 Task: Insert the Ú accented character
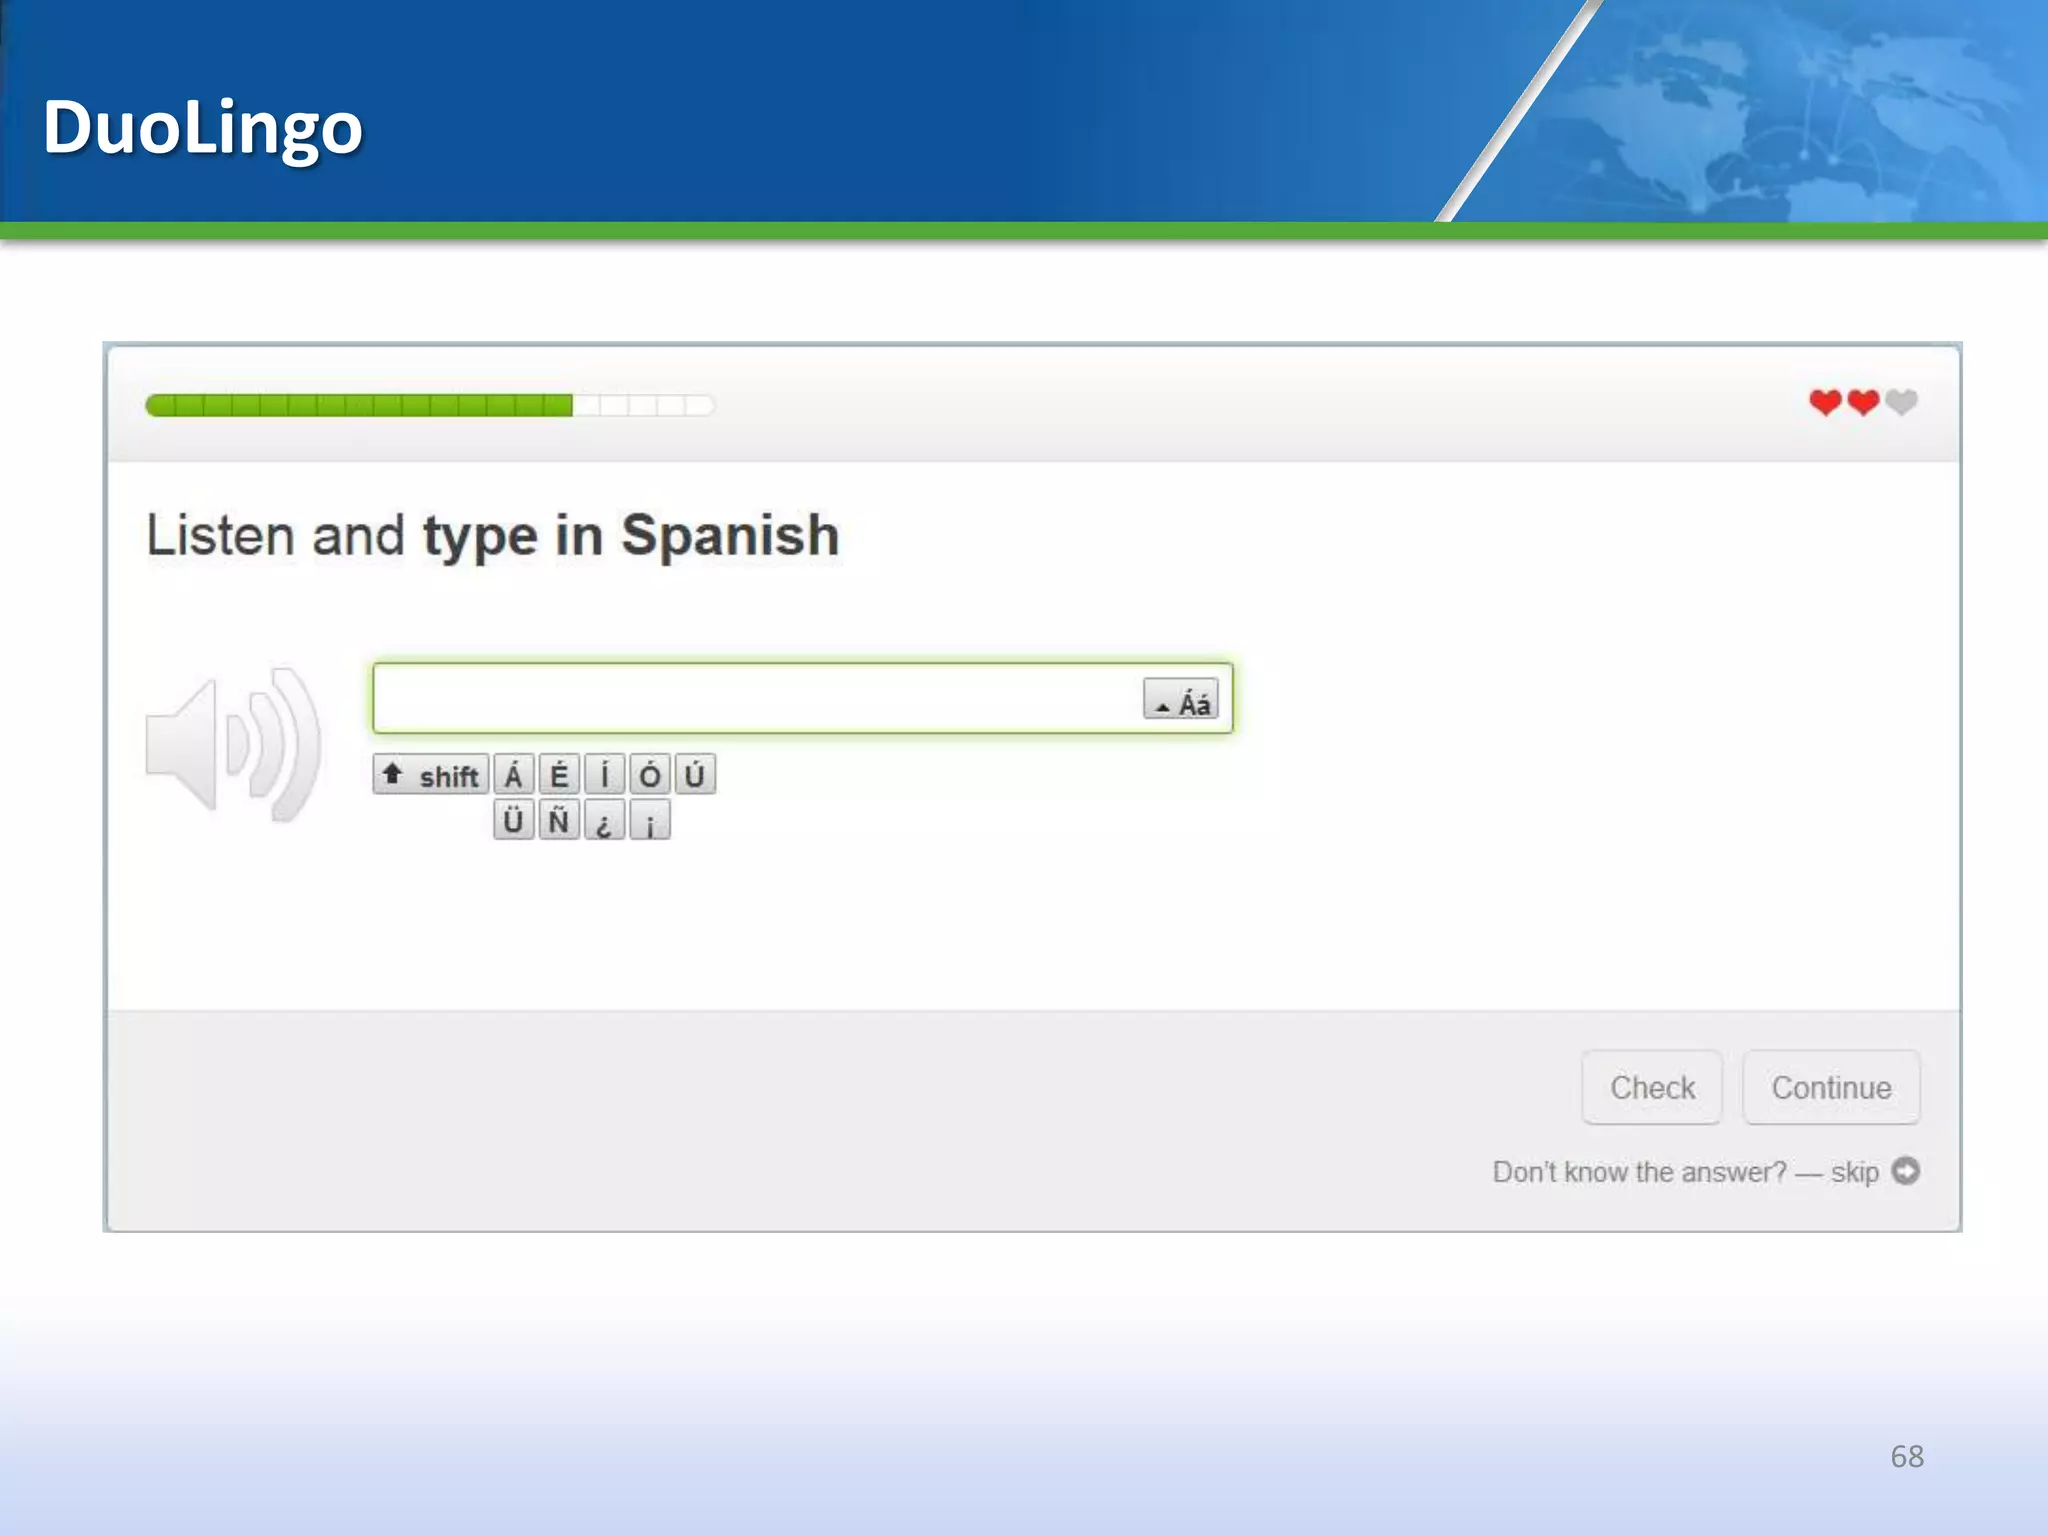click(695, 775)
